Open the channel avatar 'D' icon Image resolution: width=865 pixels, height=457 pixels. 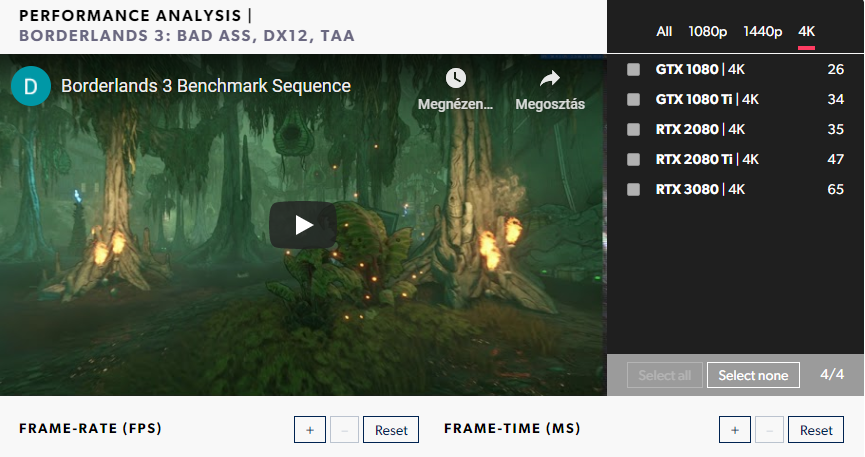31,86
